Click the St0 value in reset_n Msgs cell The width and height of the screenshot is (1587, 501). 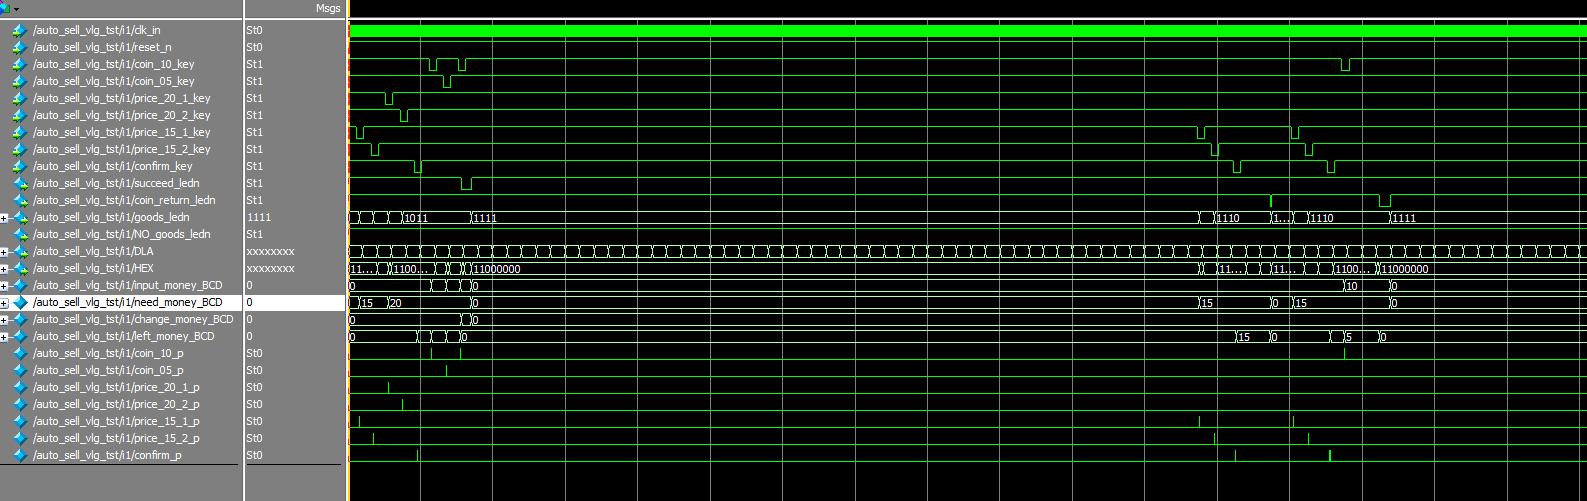point(254,47)
